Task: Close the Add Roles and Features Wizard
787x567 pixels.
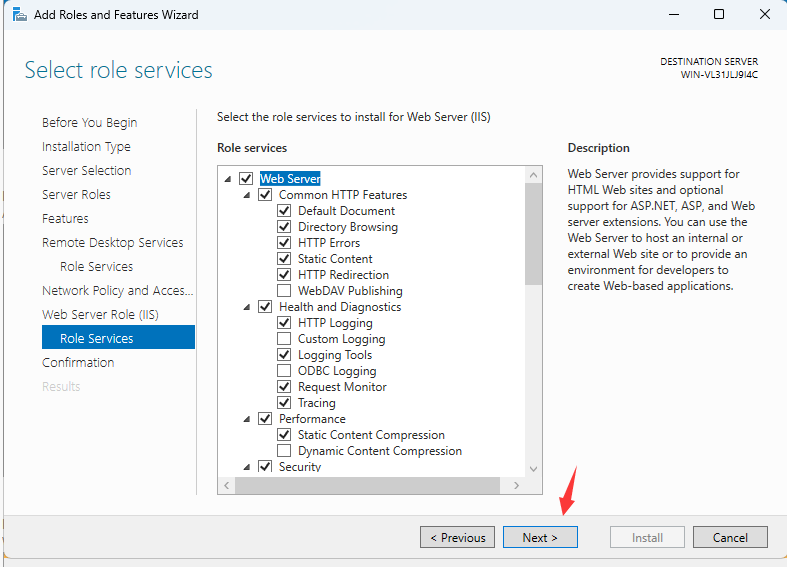Action: pos(764,14)
